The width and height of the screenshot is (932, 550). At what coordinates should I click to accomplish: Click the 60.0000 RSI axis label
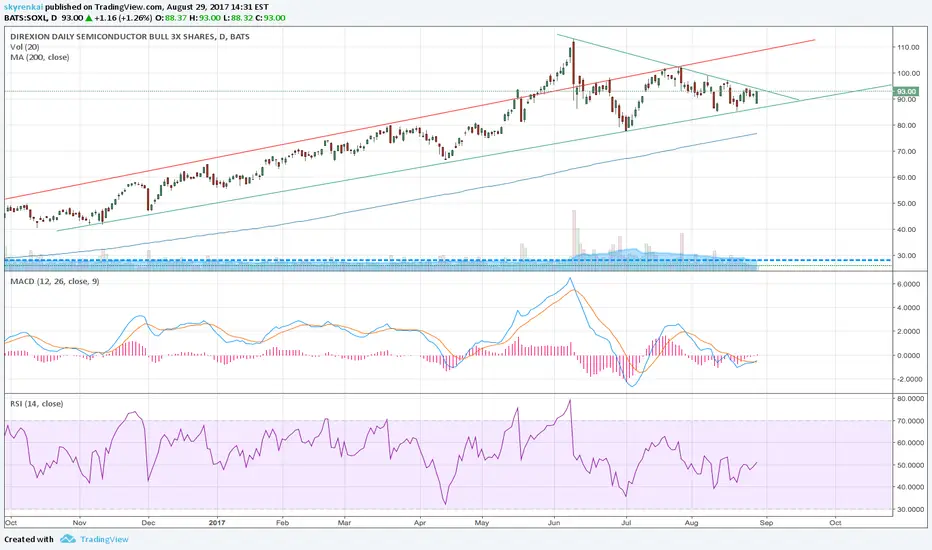click(x=911, y=443)
